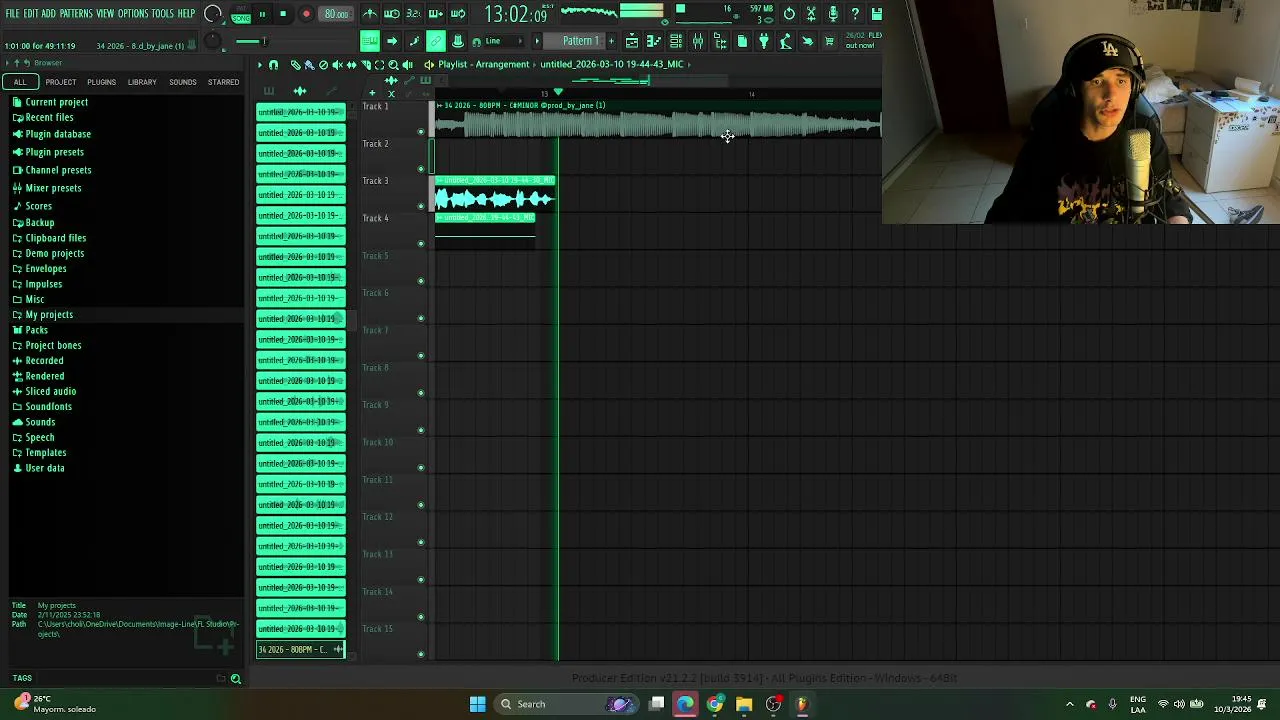Toggle the loop recording icon
Image resolution: width=1280 pixels, height=720 pixels.
(457, 14)
